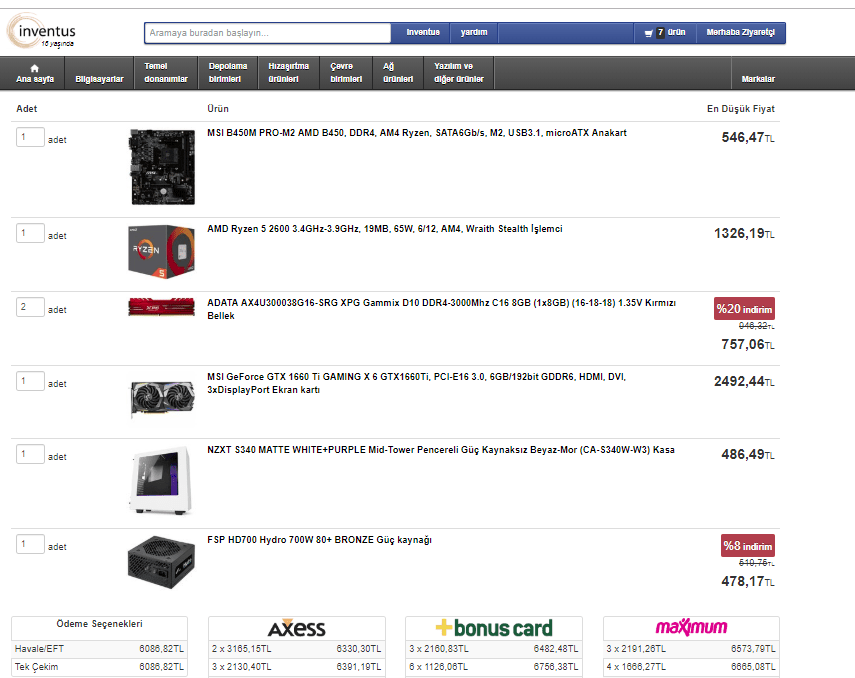Click the inventus logo
This screenshot has height=678, width=855.
click(x=42, y=32)
